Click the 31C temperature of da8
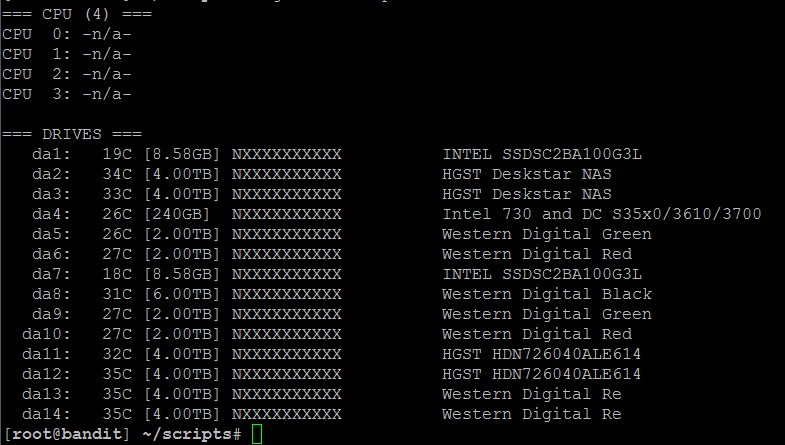Screen dimensions: 785x445 coord(117,294)
